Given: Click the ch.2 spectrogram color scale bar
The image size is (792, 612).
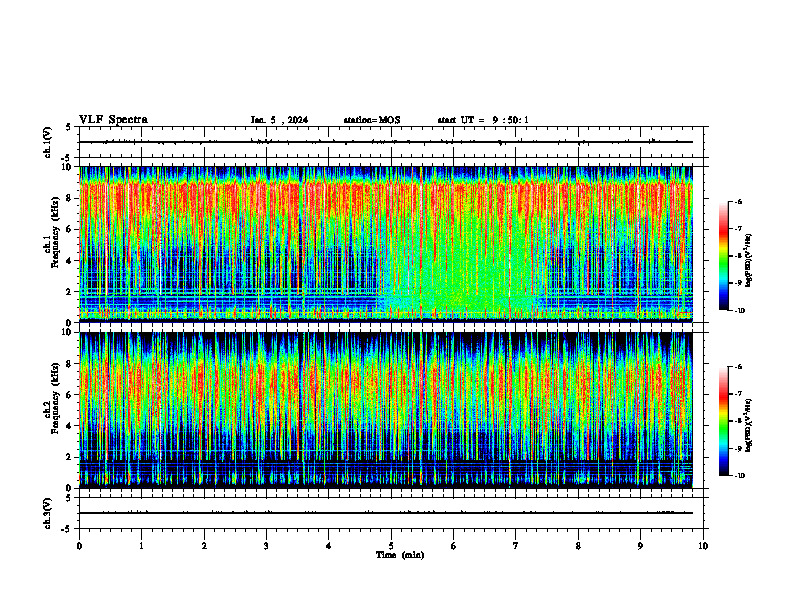Looking at the screenshot, I should tap(723, 421).
